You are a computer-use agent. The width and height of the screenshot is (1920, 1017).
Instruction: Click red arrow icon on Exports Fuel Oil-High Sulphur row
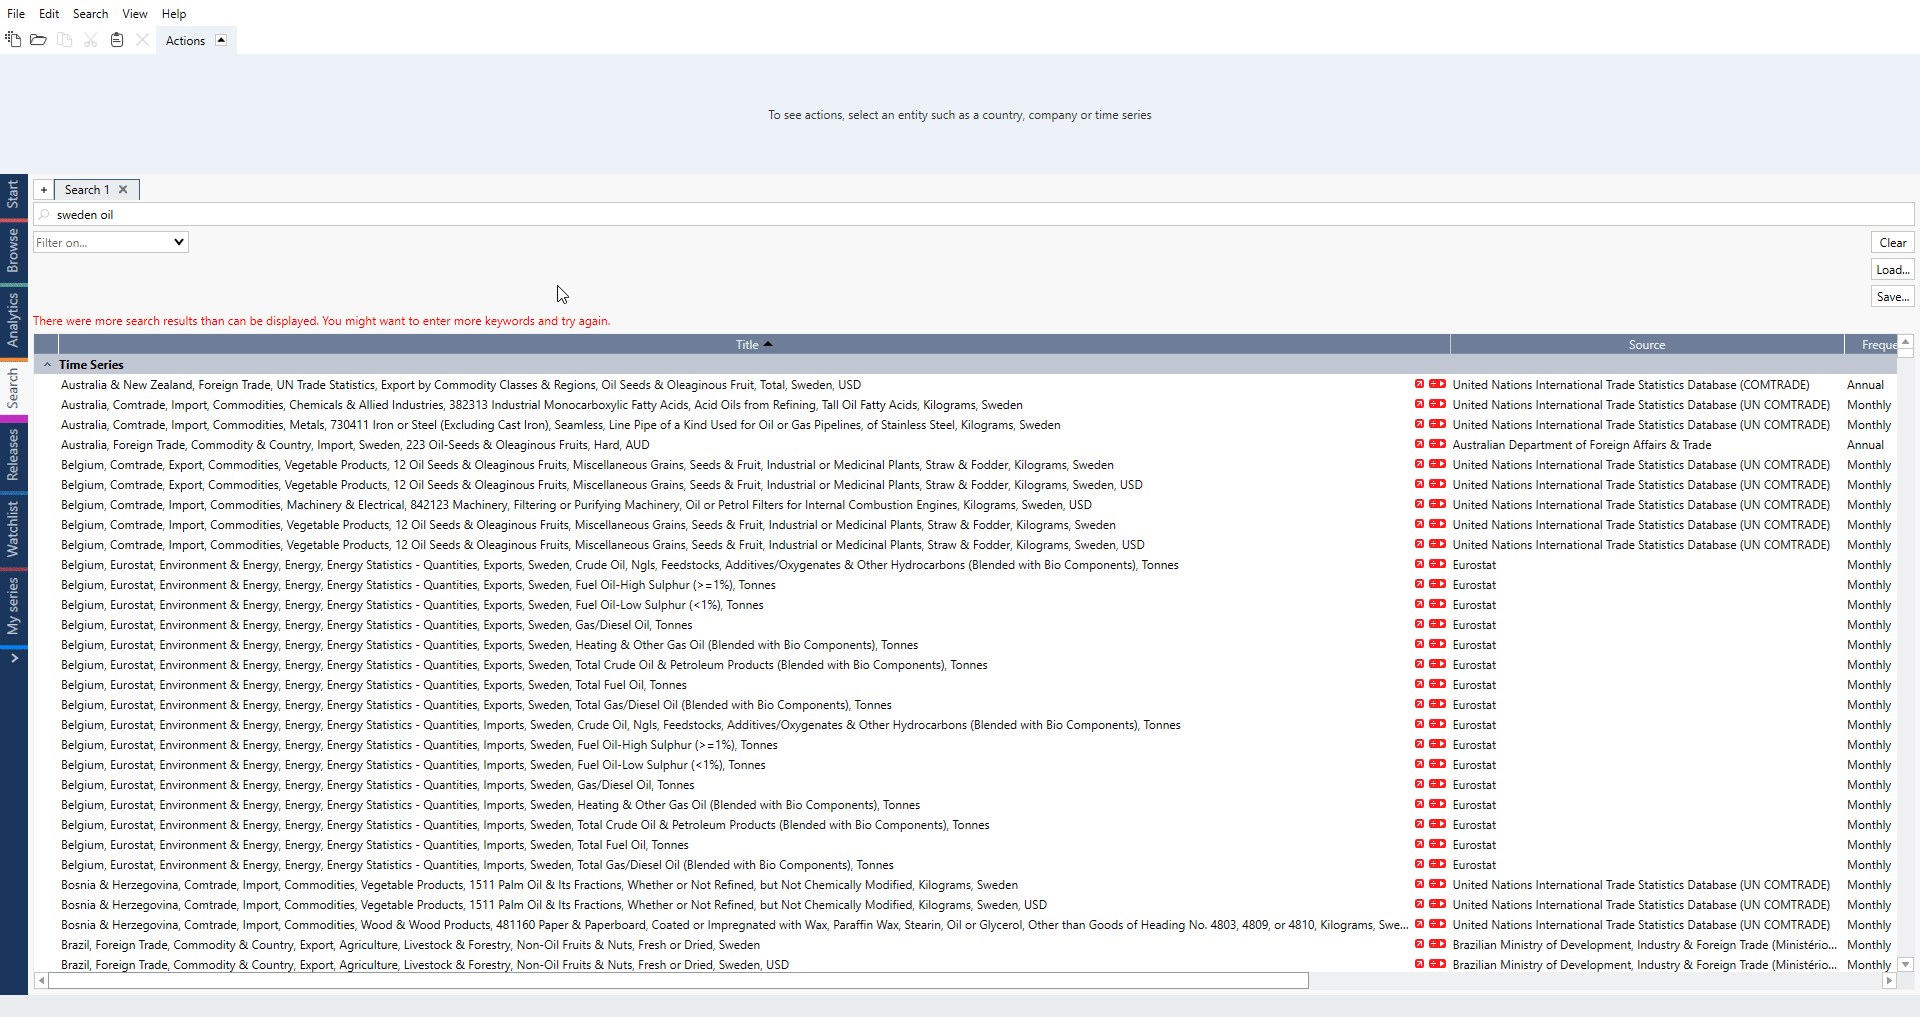click(x=1419, y=584)
